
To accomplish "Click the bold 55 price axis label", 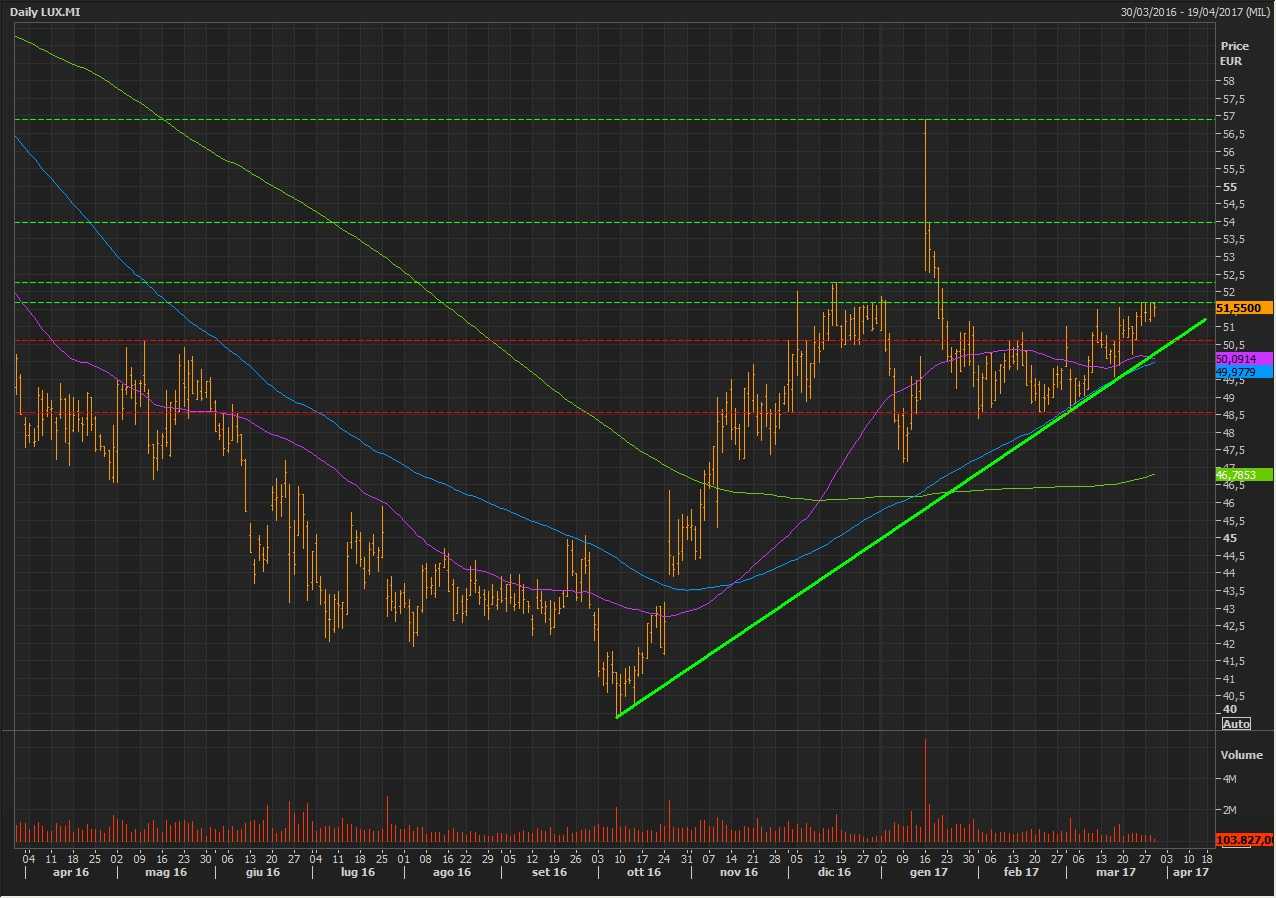I will pyautogui.click(x=1229, y=187).
